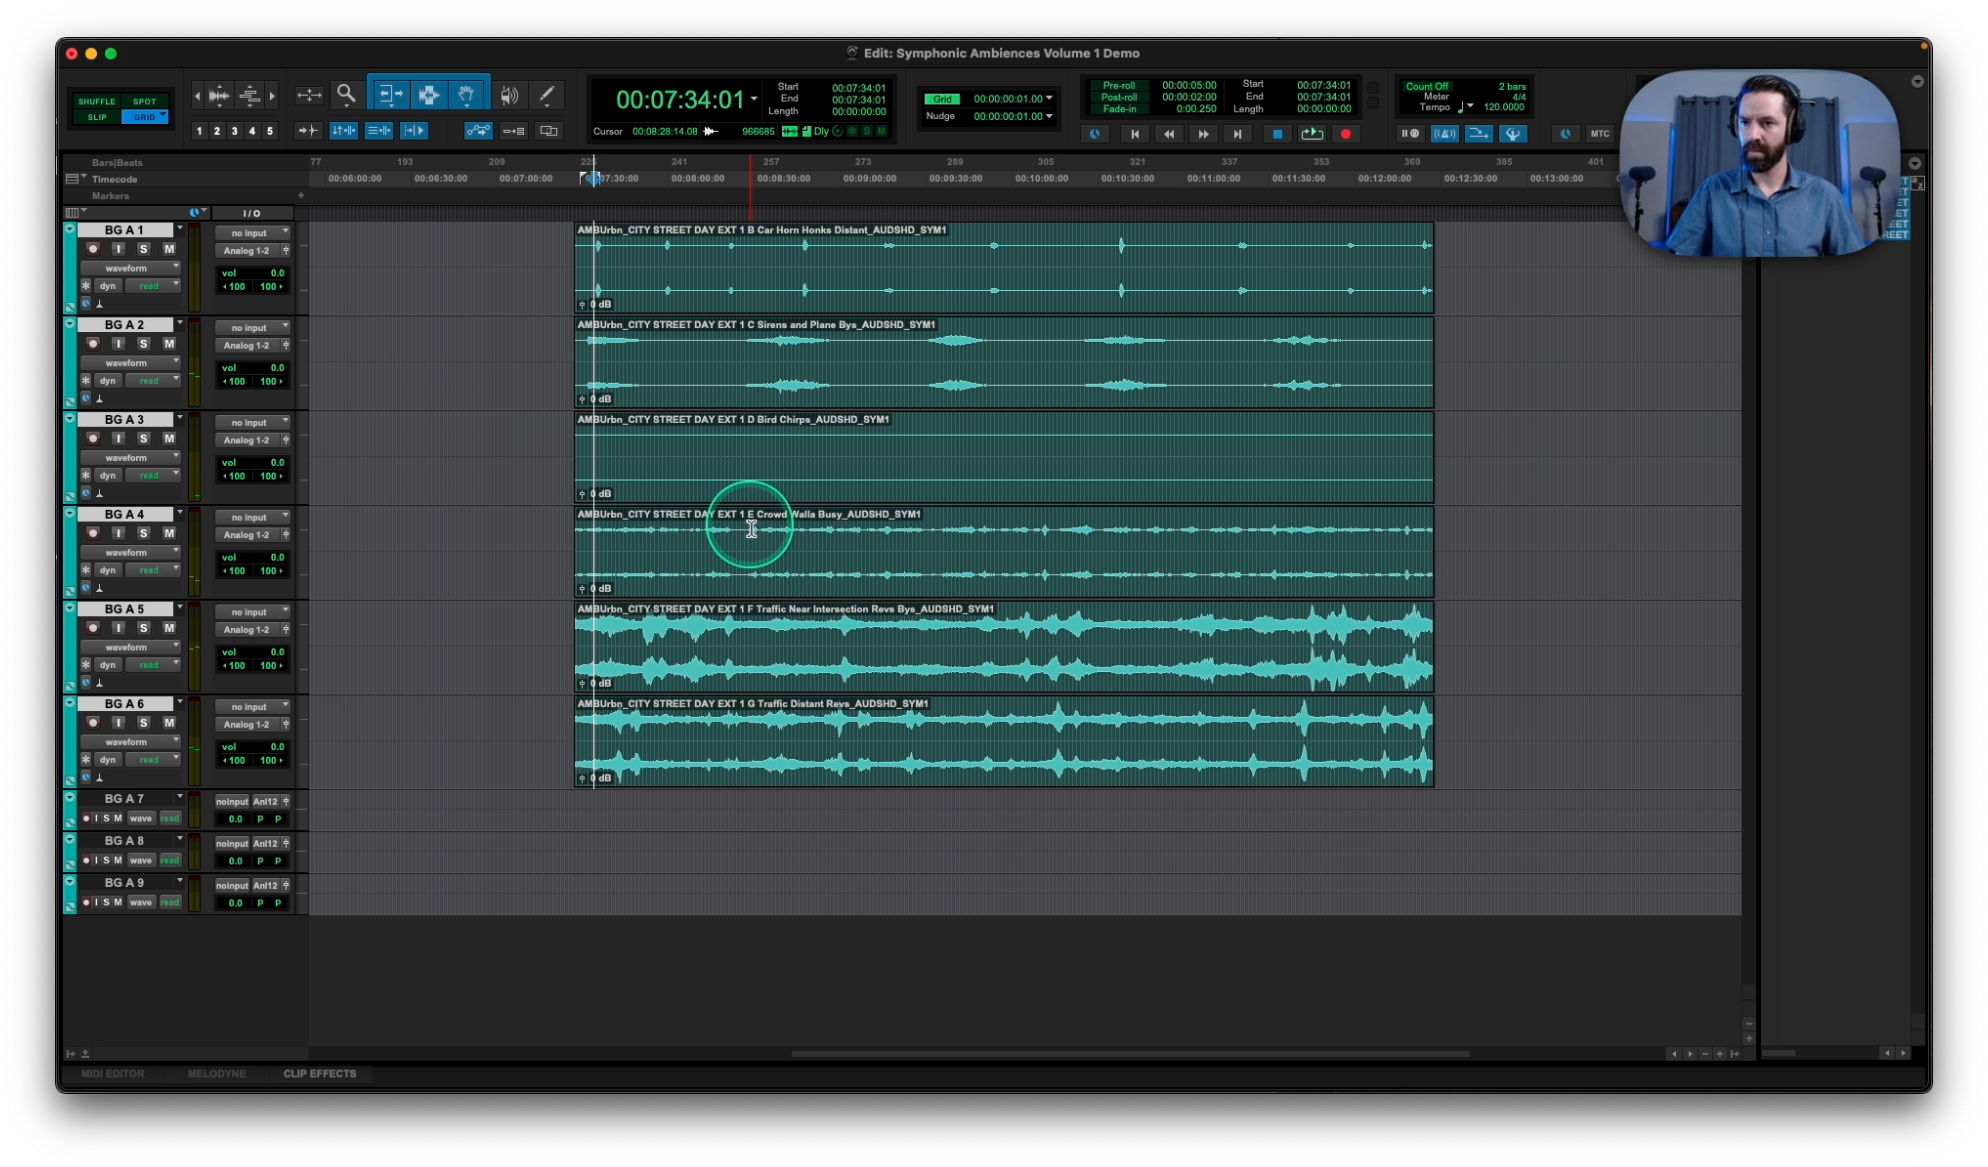Toggle the Metronome click icon

(1445, 134)
